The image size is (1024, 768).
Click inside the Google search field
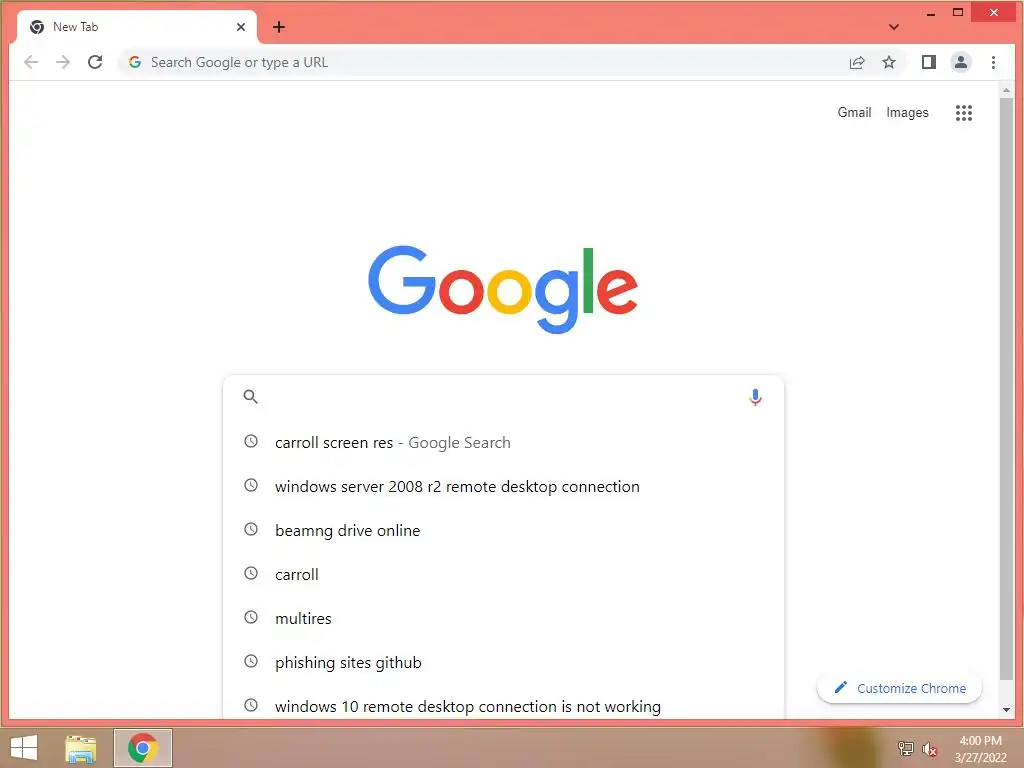pos(503,396)
